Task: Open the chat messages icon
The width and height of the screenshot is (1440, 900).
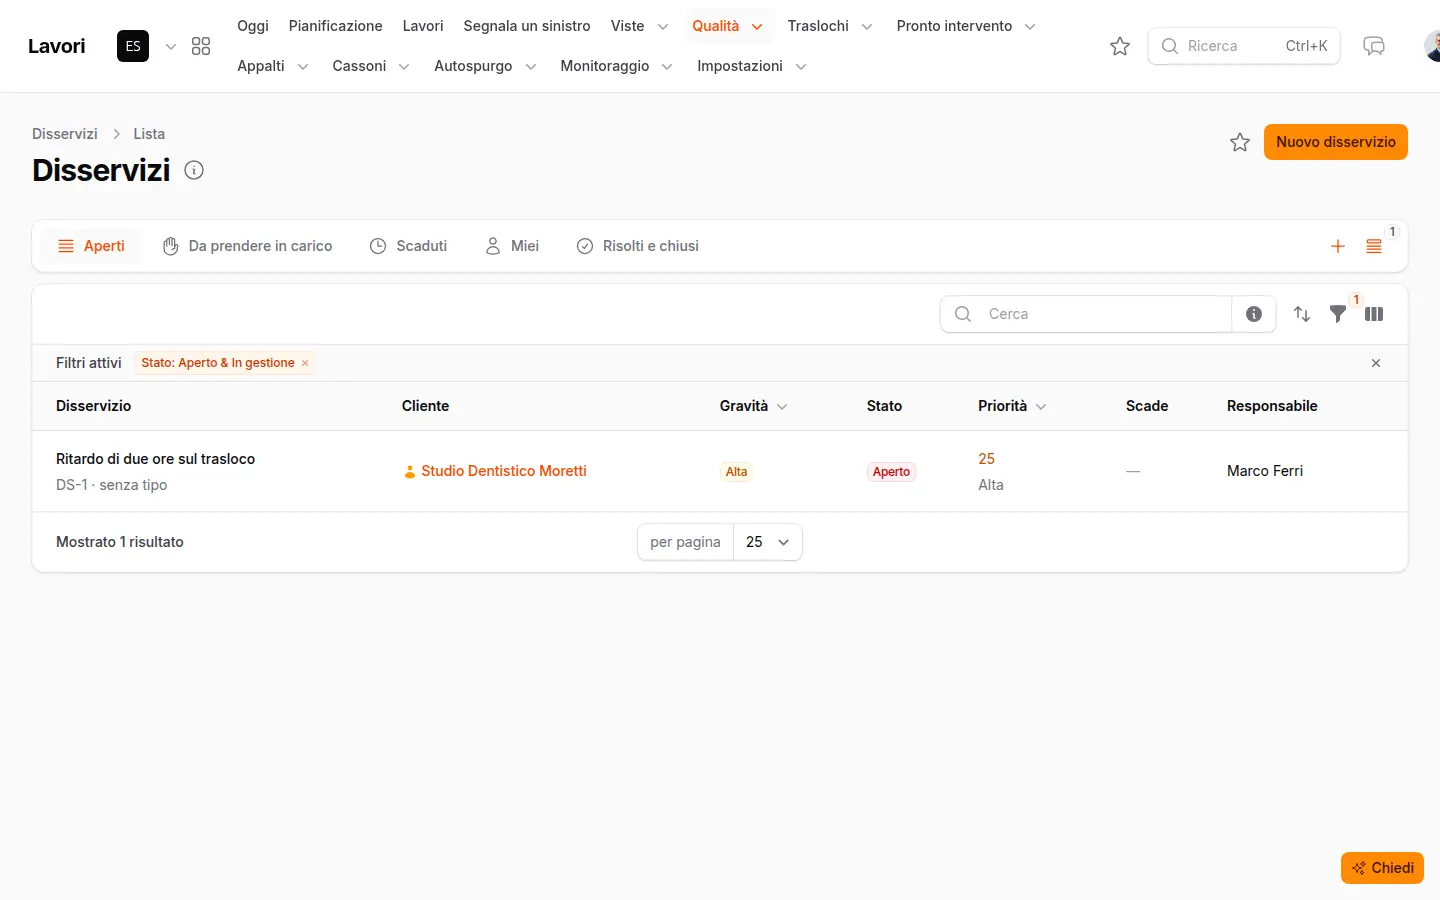Action: click(x=1374, y=46)
